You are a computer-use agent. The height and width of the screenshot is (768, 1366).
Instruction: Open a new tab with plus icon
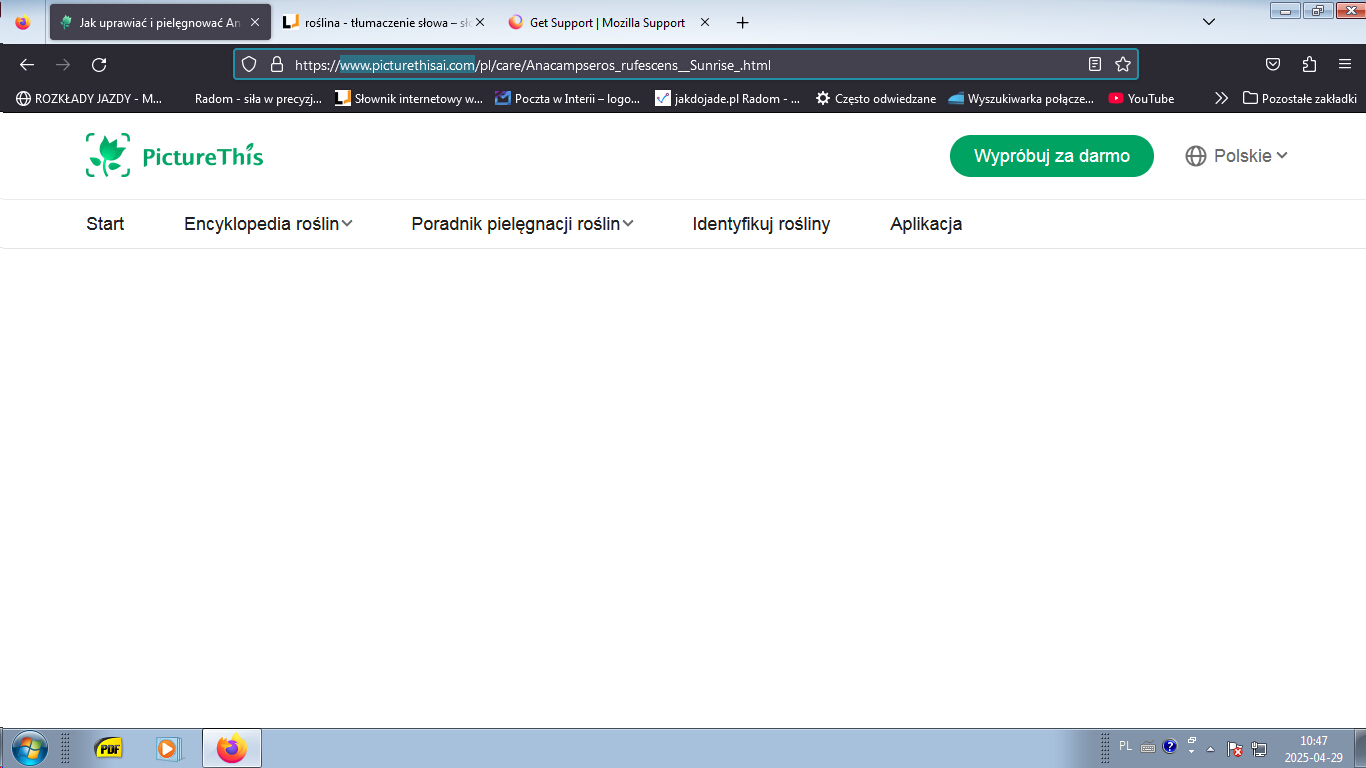tap(742, 22)
